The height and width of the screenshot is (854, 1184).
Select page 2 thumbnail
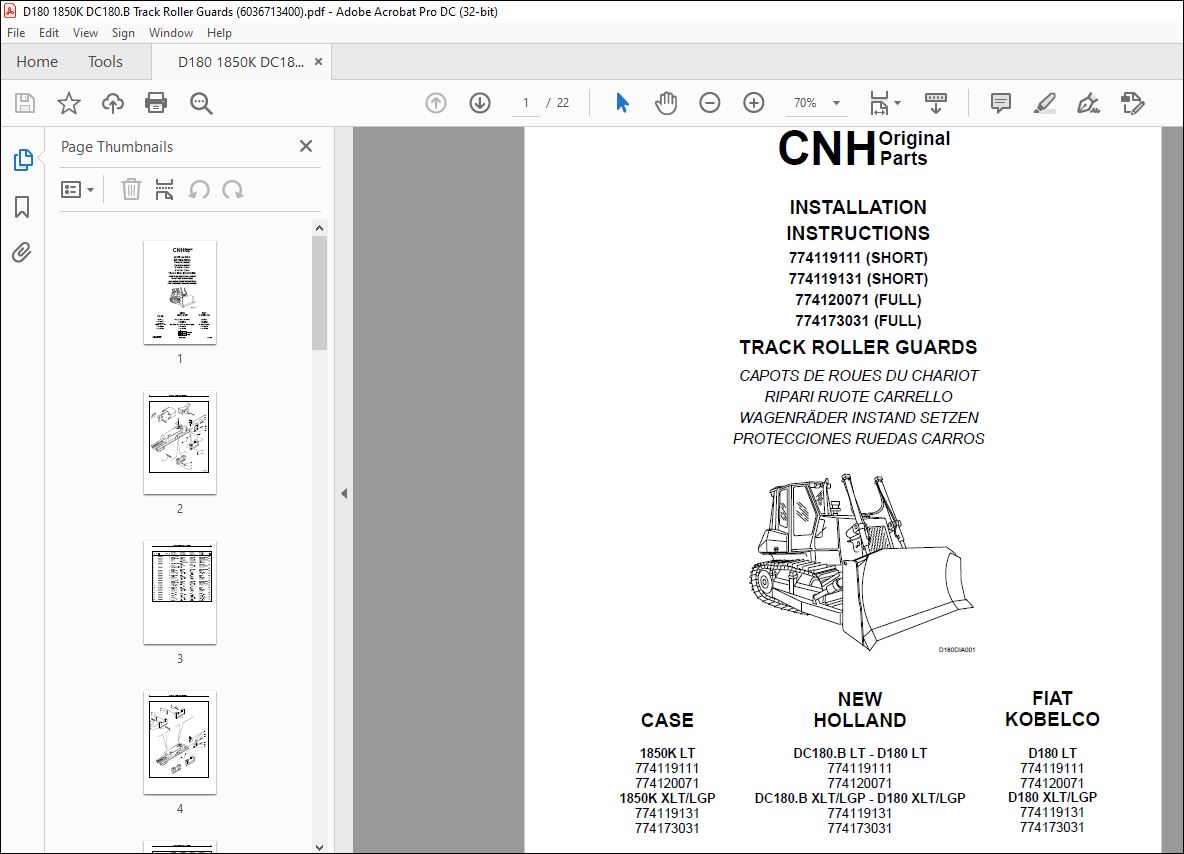[180, 443]
